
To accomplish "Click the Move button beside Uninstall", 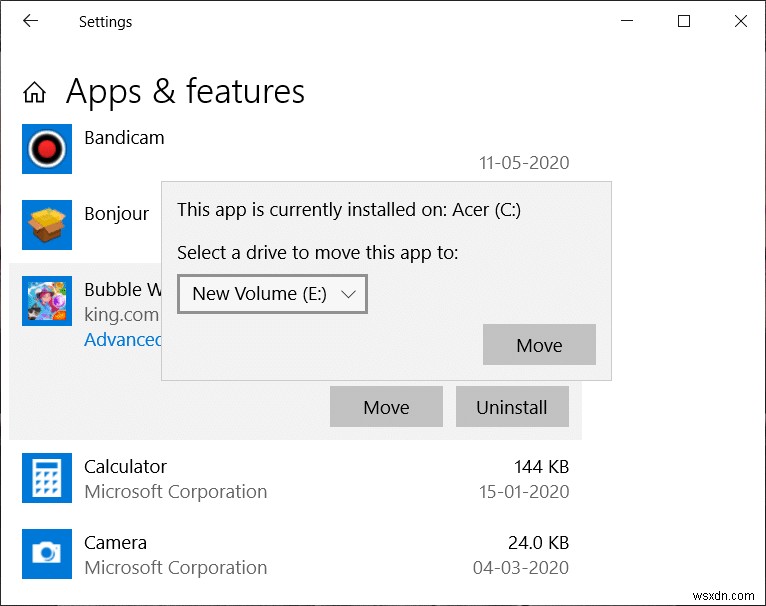I will click(x=386, y=407).
